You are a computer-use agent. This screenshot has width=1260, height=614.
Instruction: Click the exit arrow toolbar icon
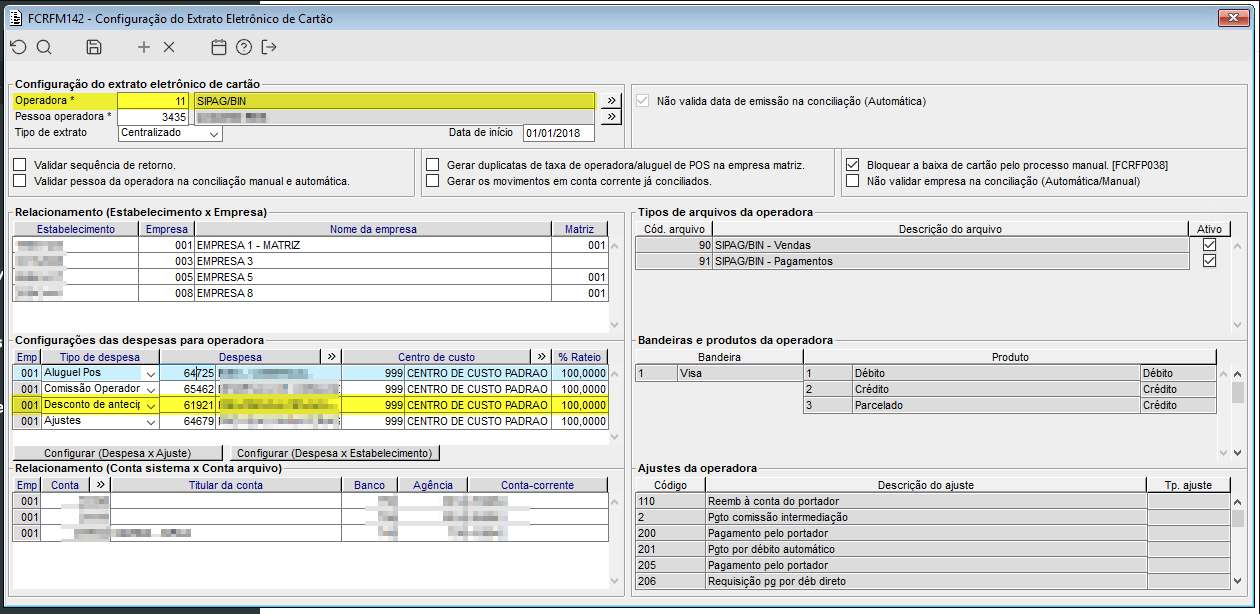[x=269, y=47]
